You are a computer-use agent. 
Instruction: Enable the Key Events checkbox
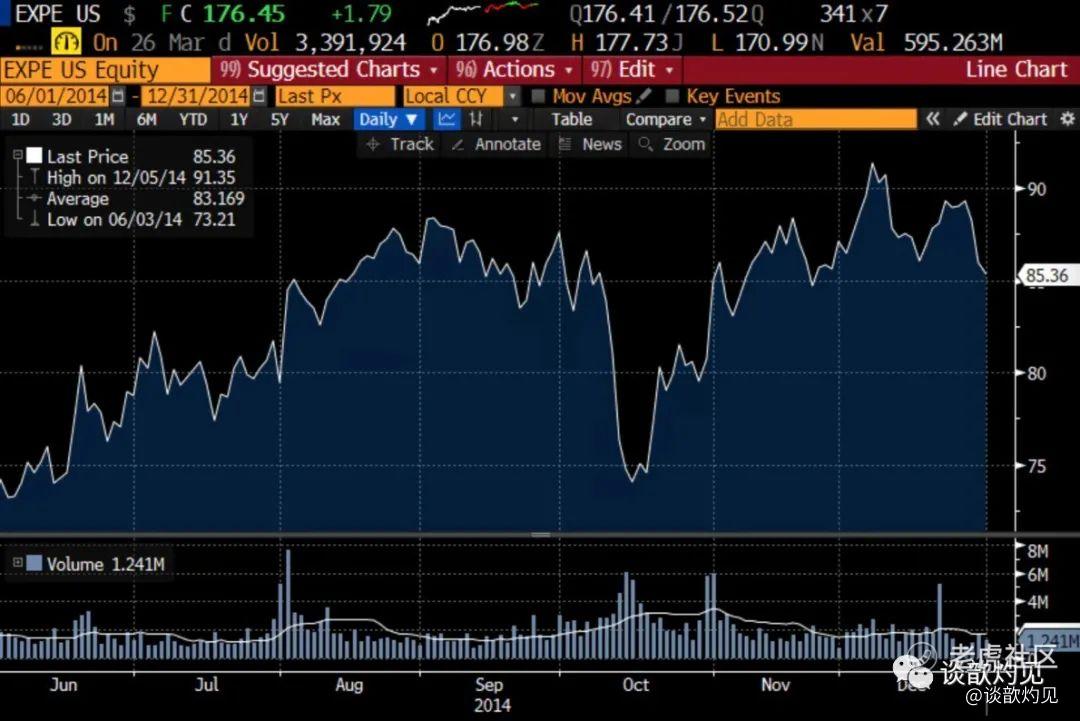[672, 96]
